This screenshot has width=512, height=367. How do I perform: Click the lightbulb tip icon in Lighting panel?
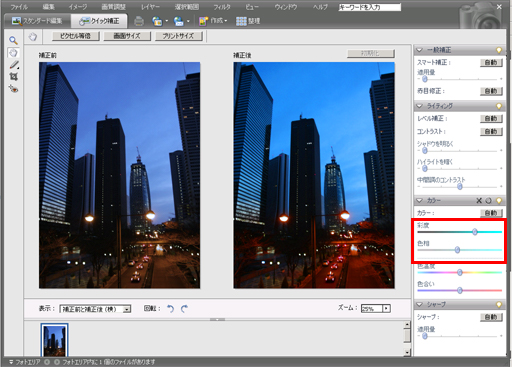(x=499, y=106)
